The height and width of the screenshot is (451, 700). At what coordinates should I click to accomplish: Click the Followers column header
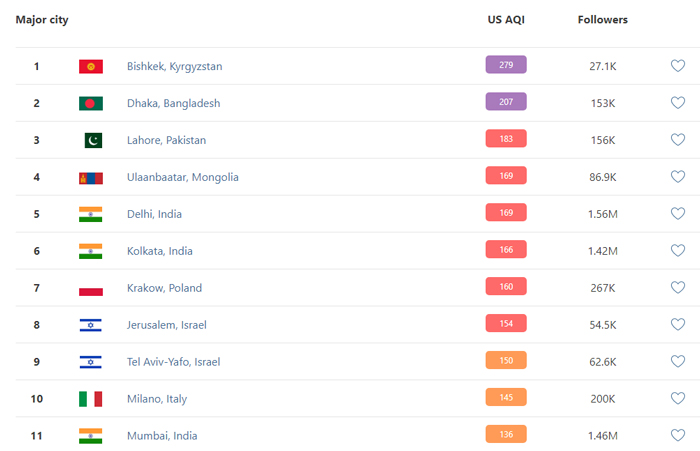tap(603, 20)
